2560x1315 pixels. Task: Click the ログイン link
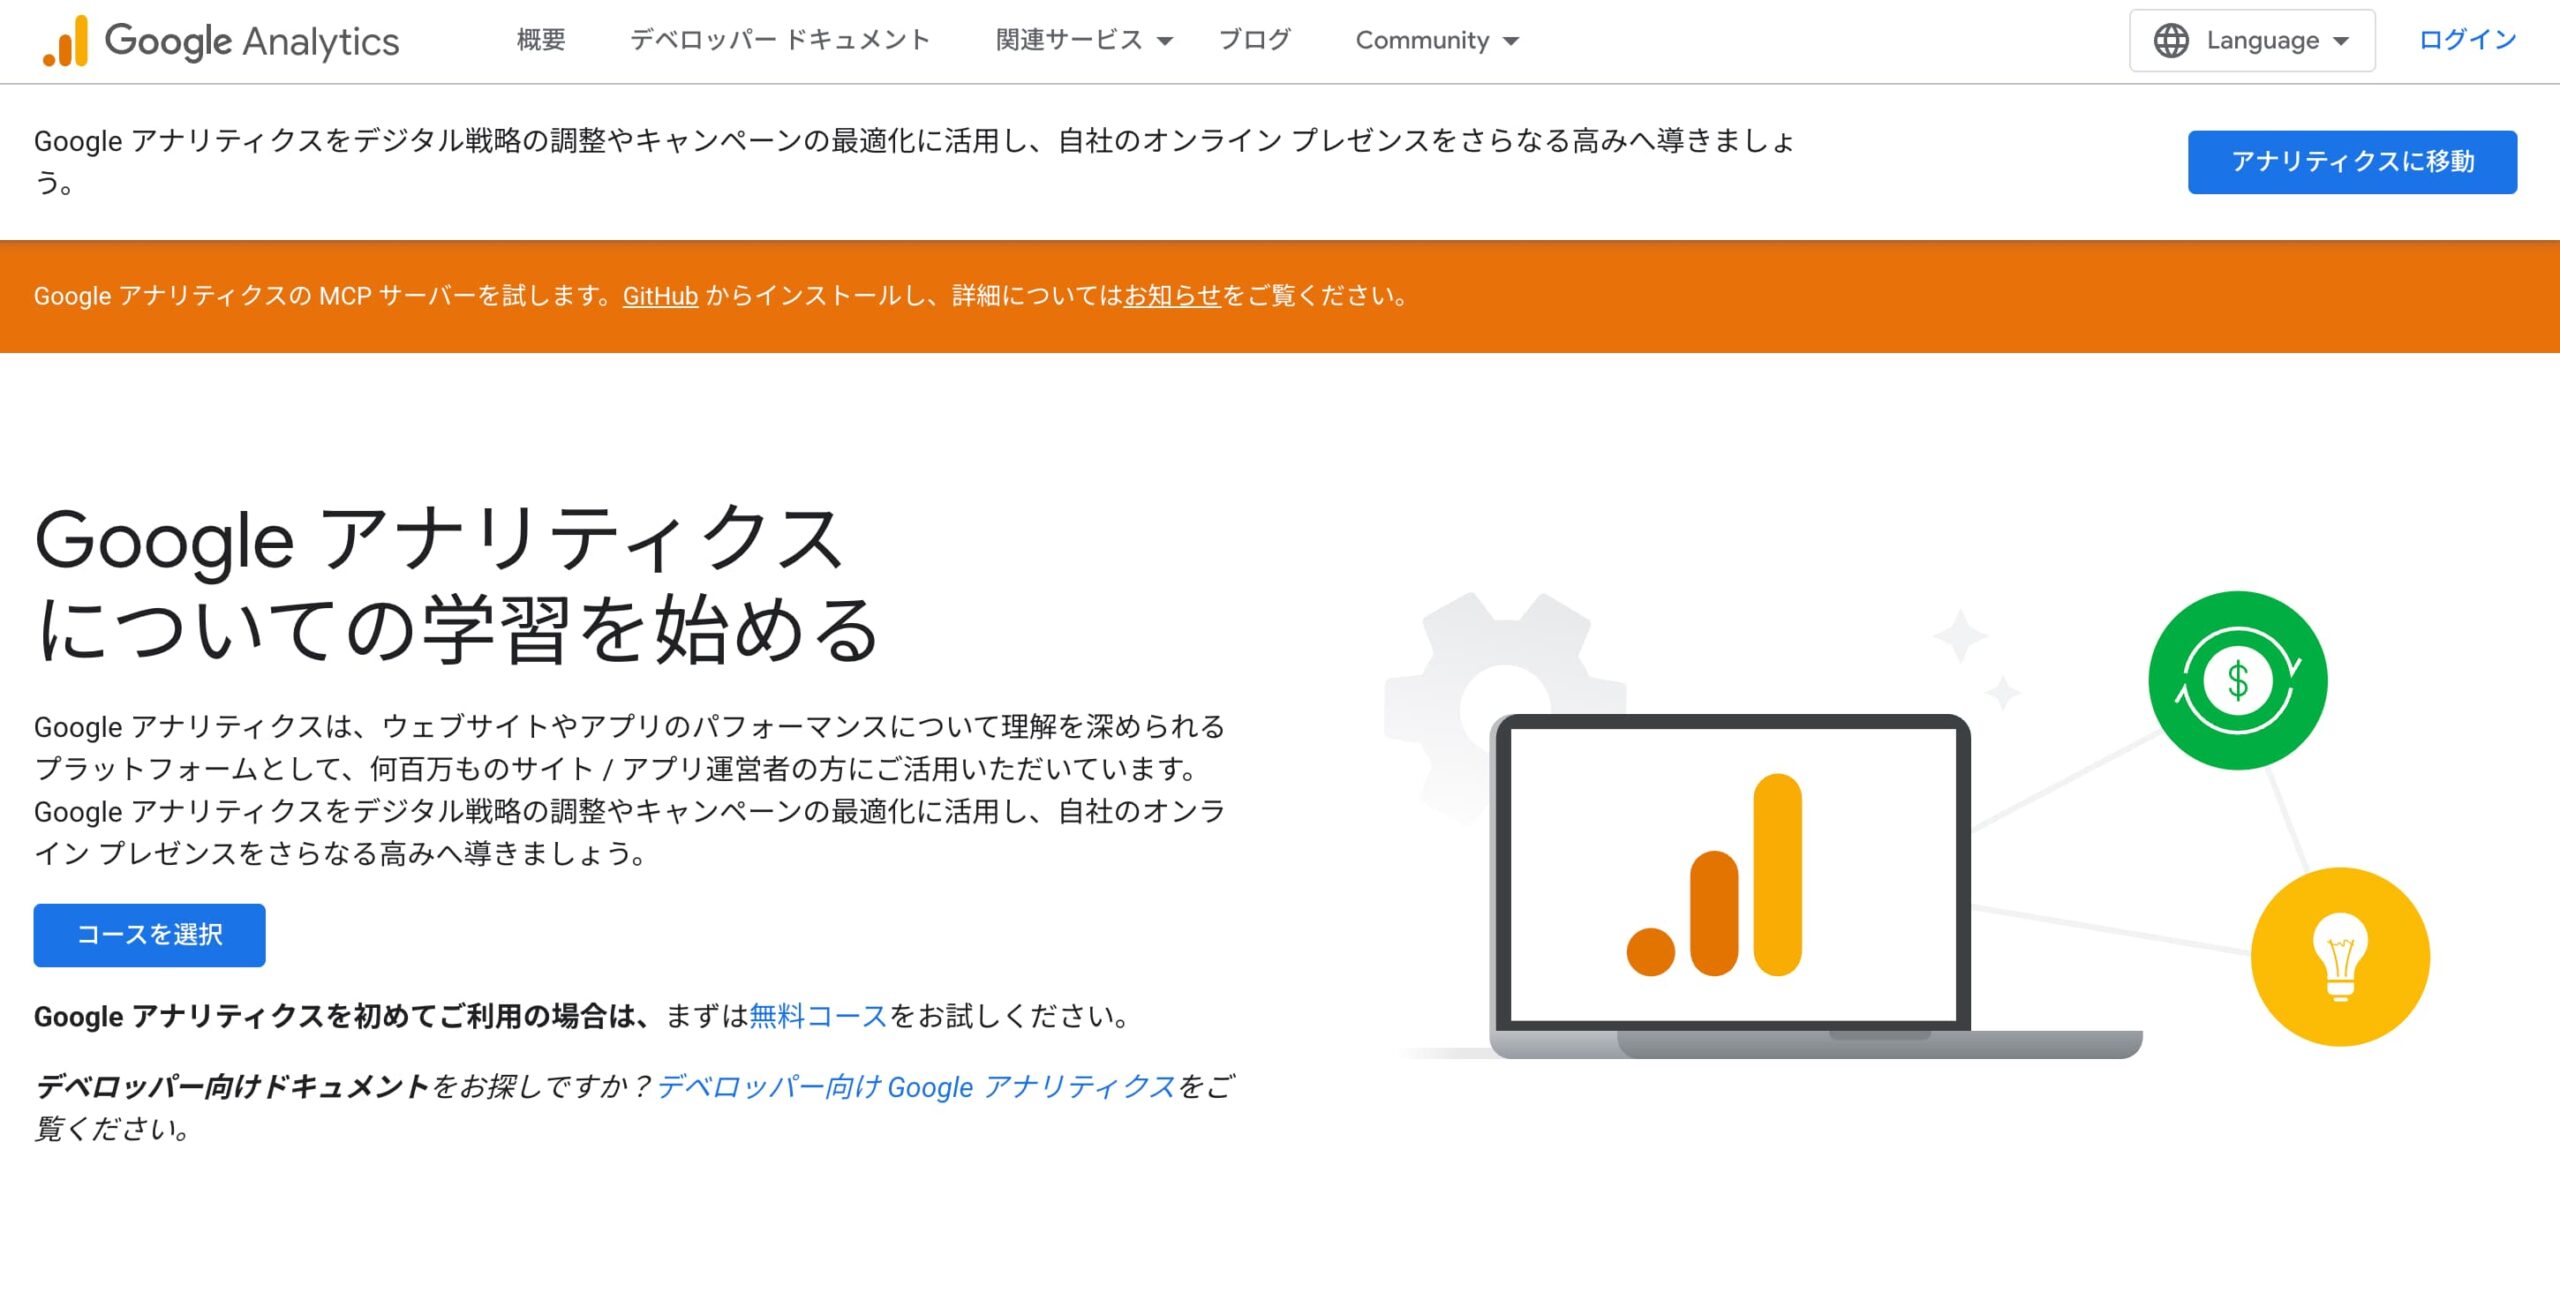pos(2467,41)
